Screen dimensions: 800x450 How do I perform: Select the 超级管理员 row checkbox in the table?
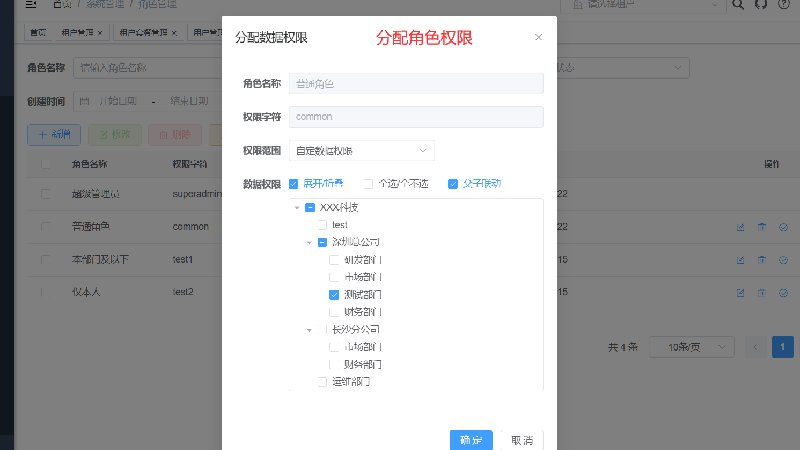[45, 194]
